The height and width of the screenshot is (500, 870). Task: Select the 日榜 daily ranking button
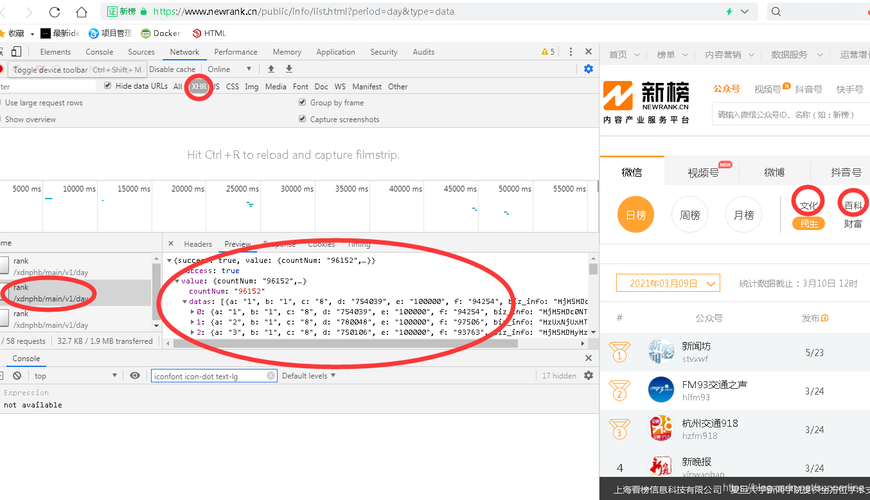pos(636,215)
